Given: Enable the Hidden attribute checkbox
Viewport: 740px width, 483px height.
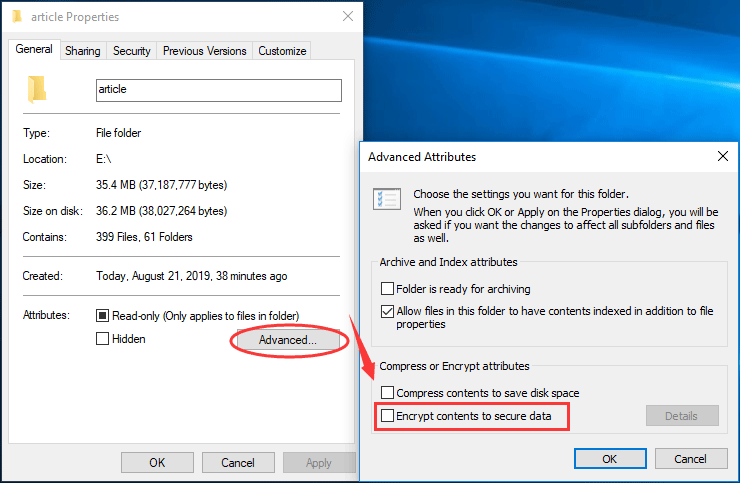Looking at the screenshot, I should tap(102, 339).
